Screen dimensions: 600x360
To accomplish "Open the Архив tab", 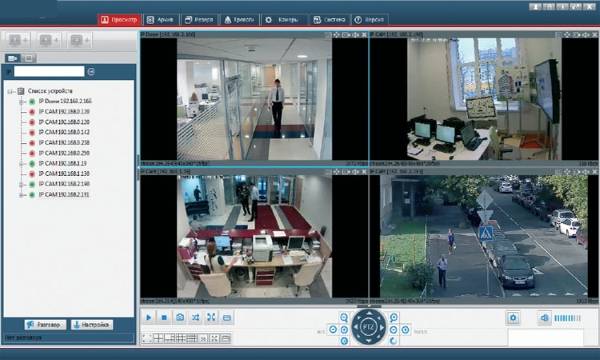I will click(161, 20).
